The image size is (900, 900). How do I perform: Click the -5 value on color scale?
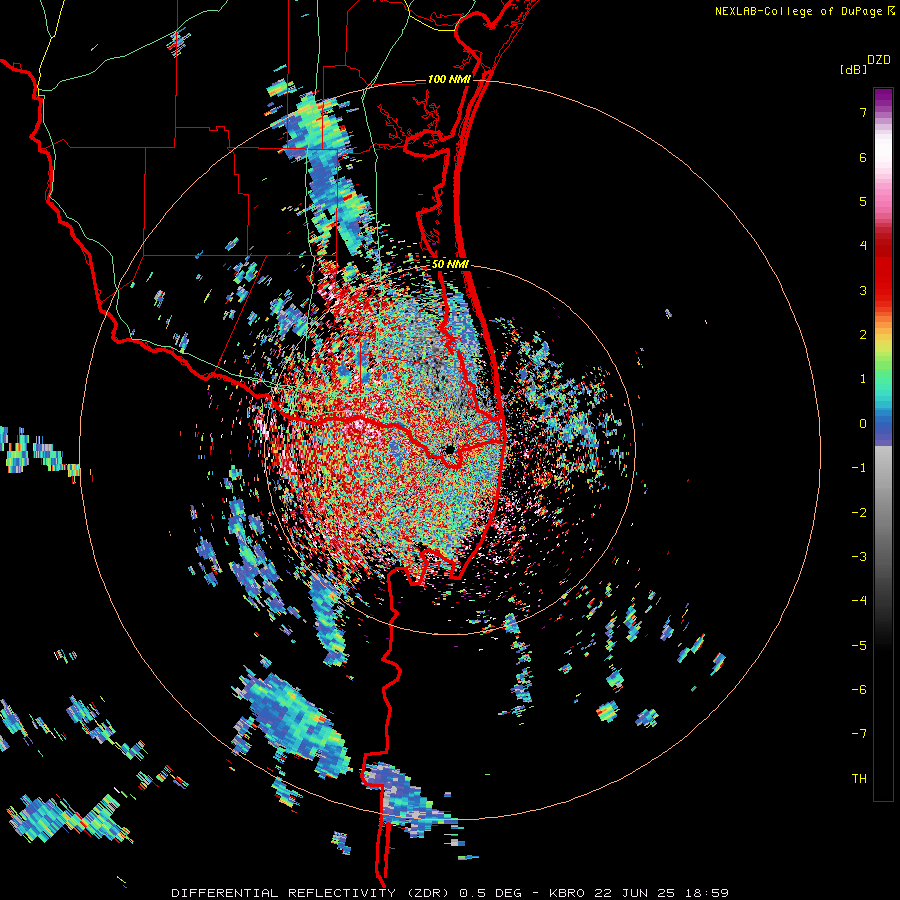[x=859, y=646]
